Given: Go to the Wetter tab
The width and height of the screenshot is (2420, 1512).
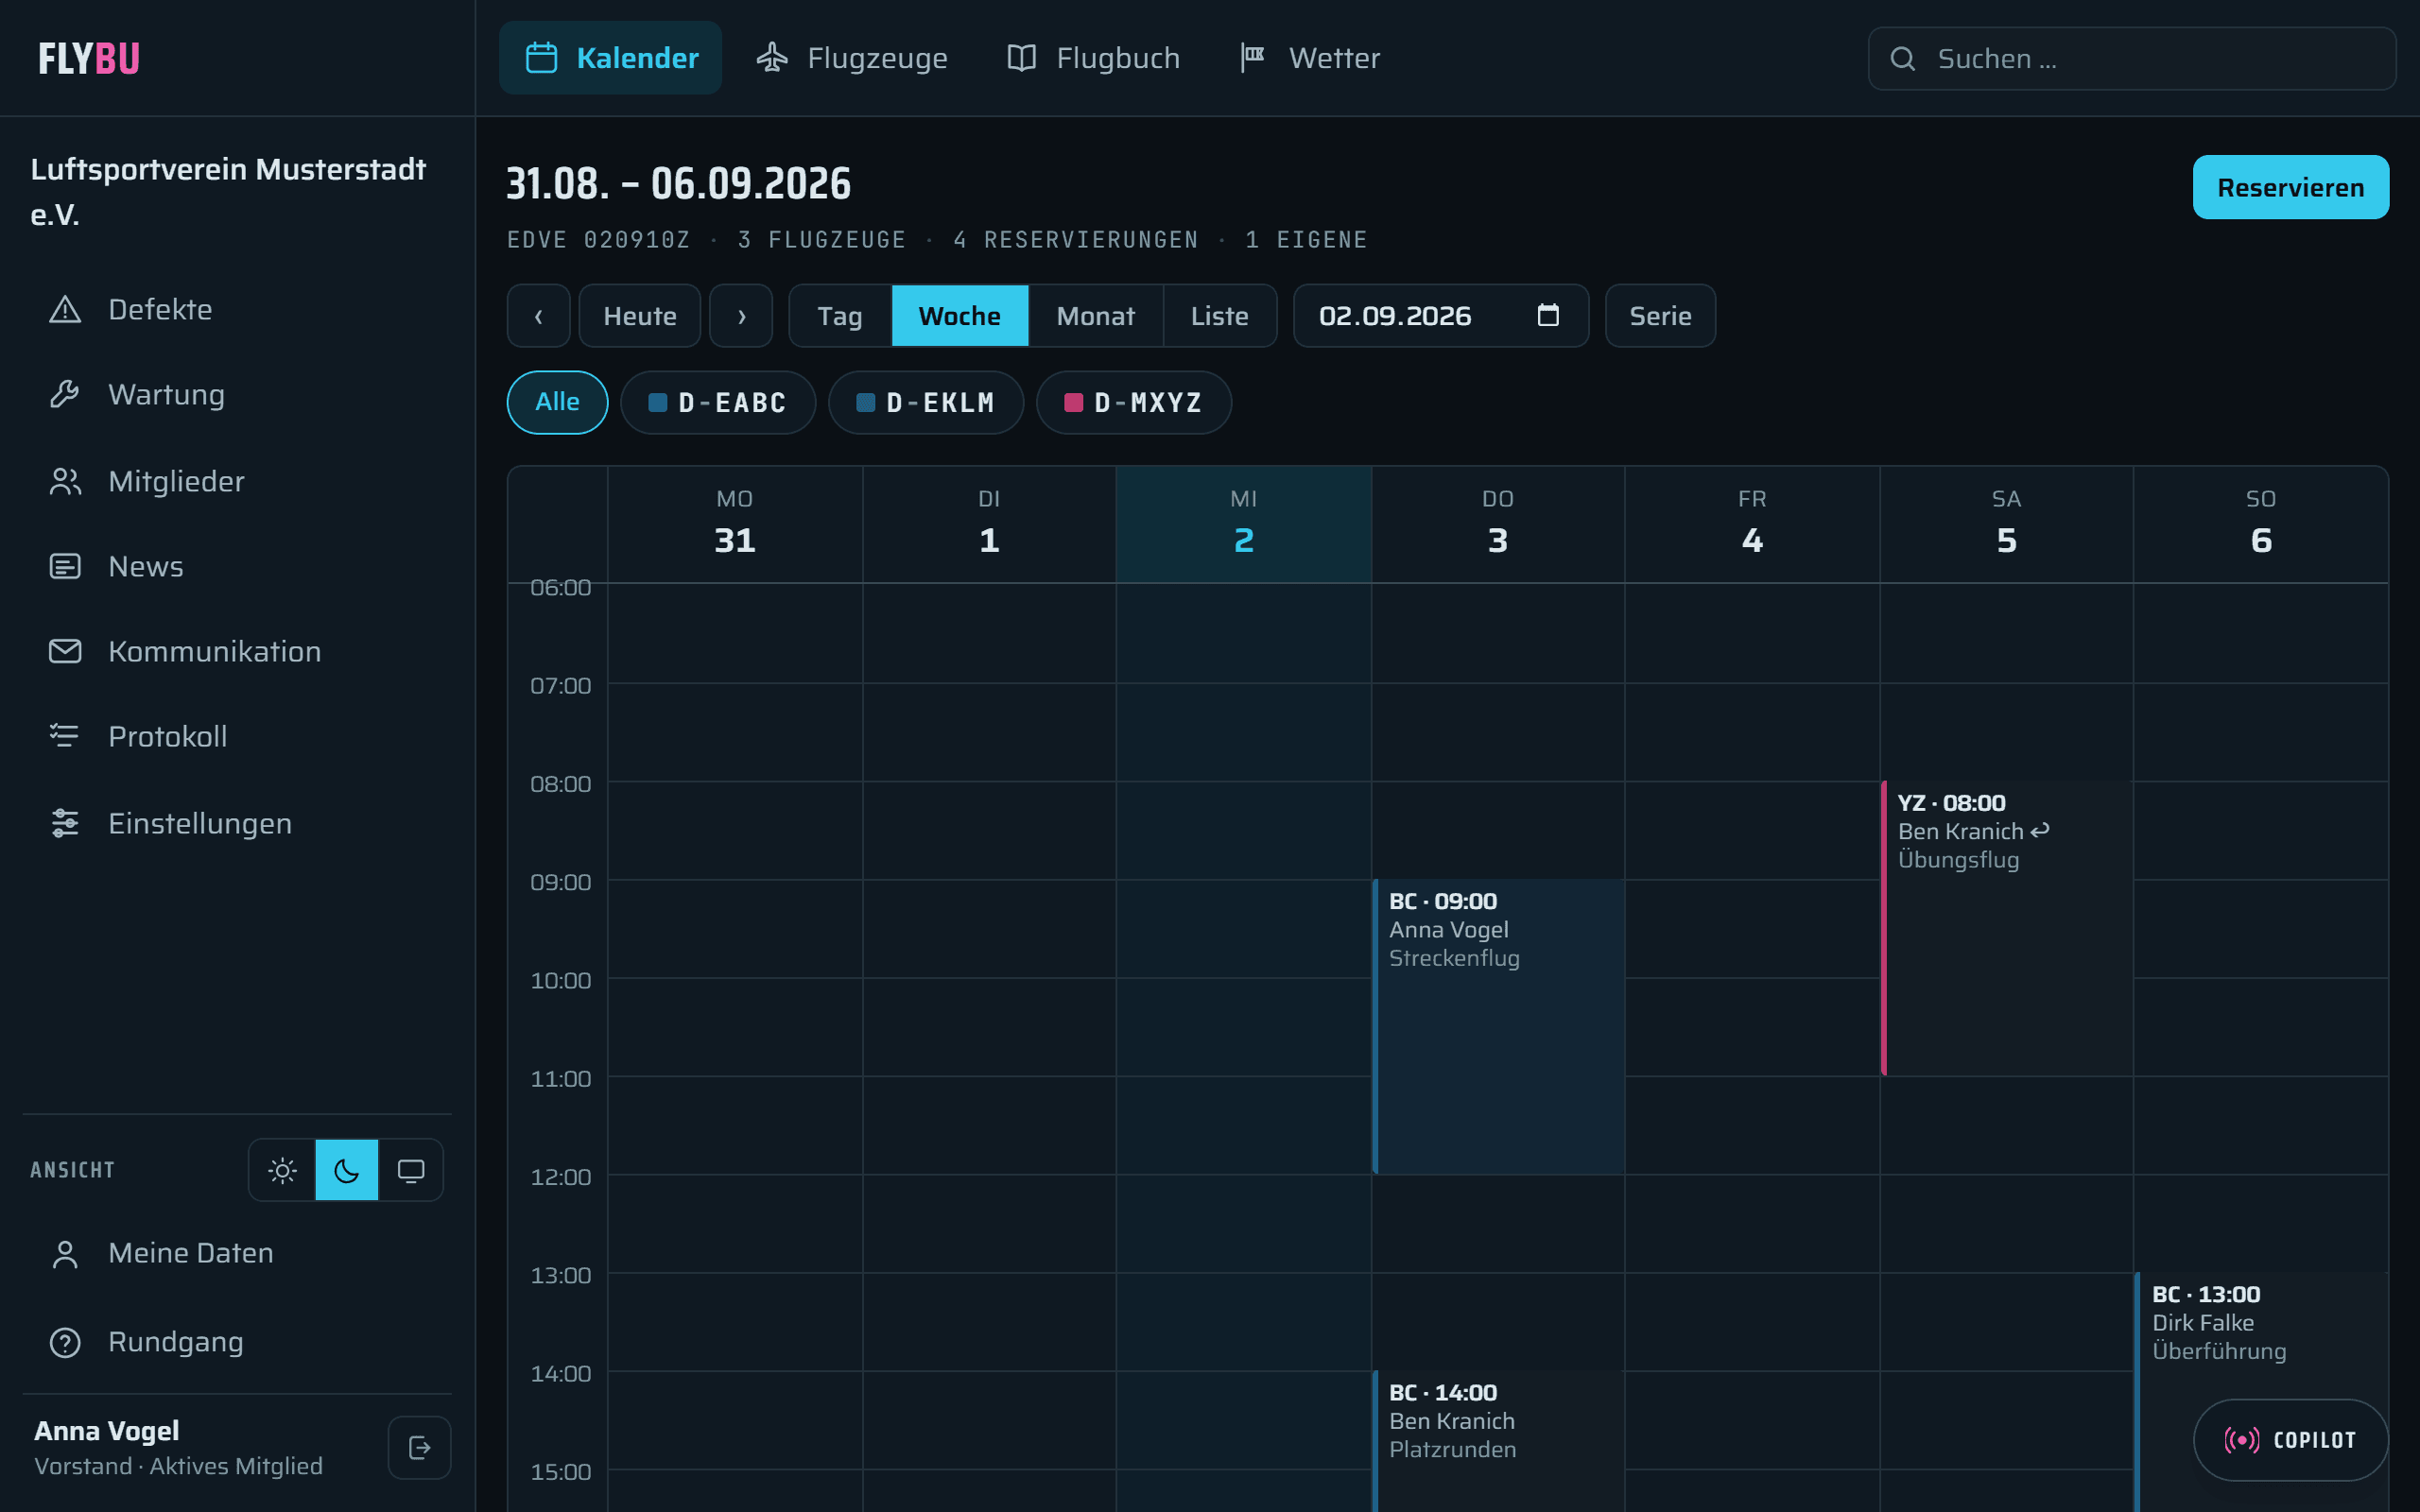Looking at the screenshot, I should (x=1309, y=58).
